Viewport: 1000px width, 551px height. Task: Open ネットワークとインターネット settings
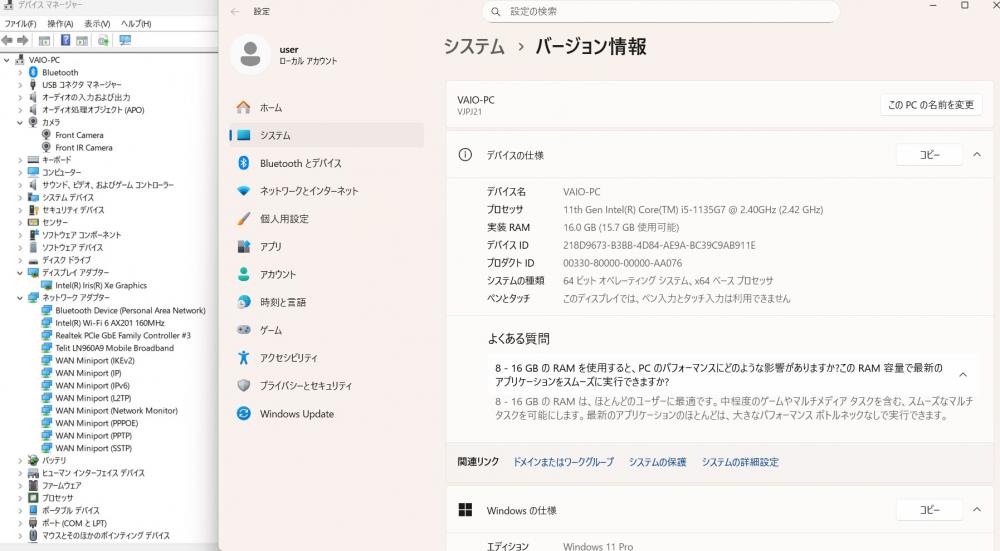326,191
